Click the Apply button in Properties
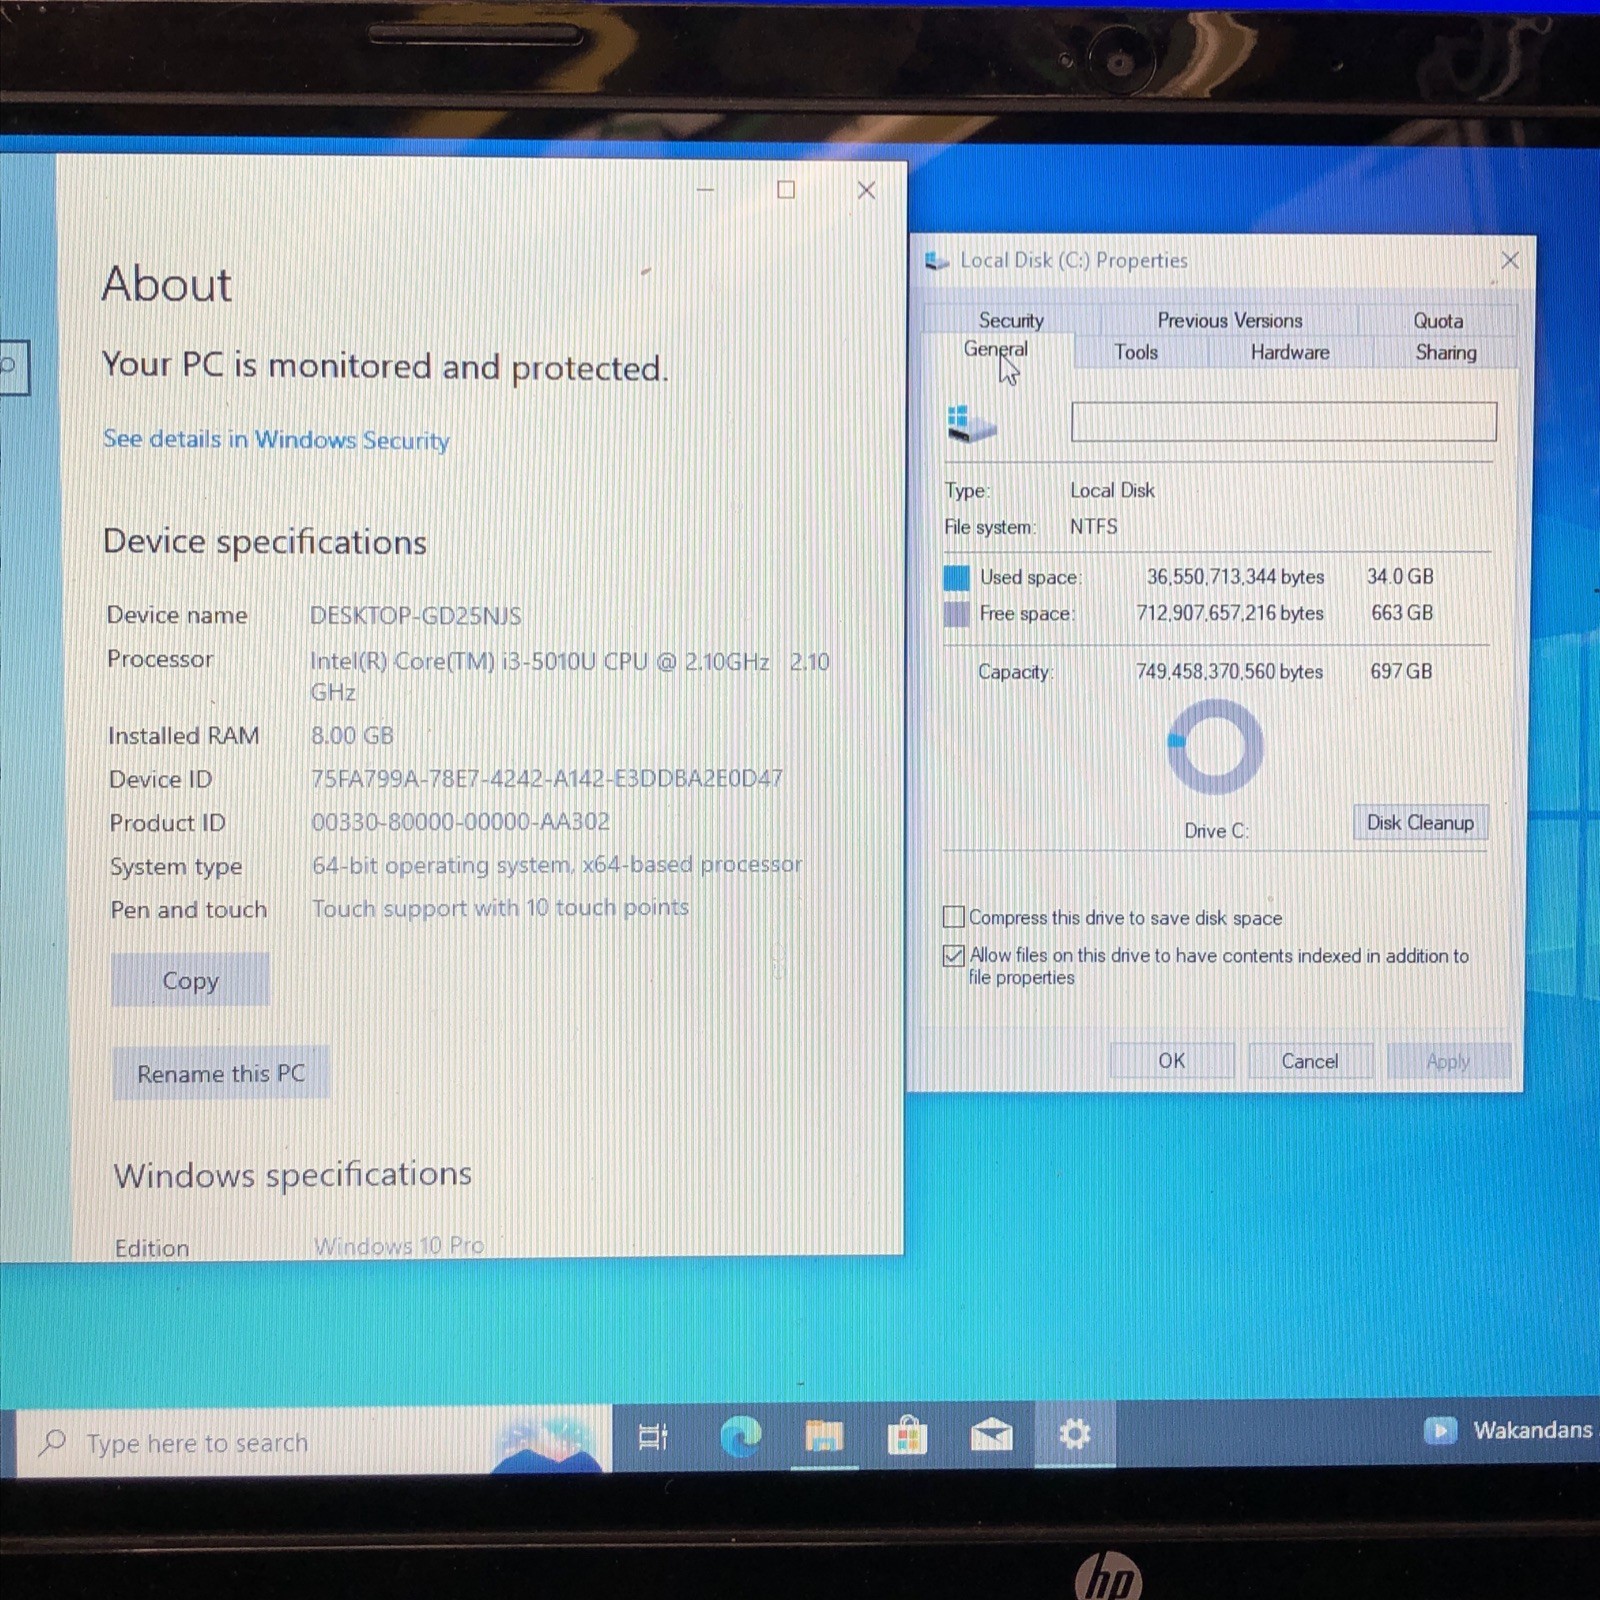 [1448, 1061]
